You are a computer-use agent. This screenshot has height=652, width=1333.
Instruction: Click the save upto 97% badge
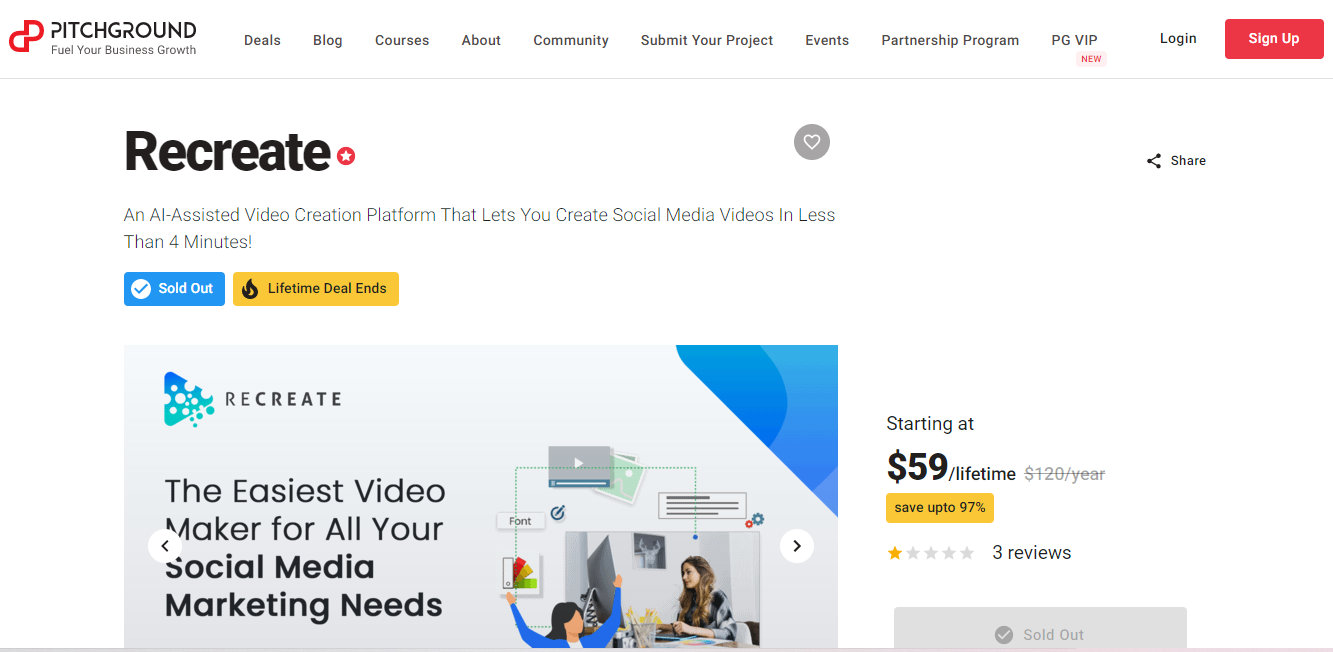pos(940,508)
